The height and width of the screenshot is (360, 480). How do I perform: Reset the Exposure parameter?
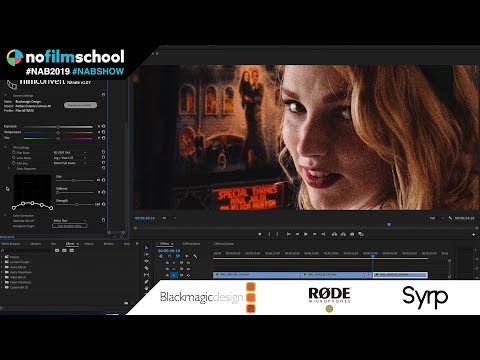[x=103, y=126]
